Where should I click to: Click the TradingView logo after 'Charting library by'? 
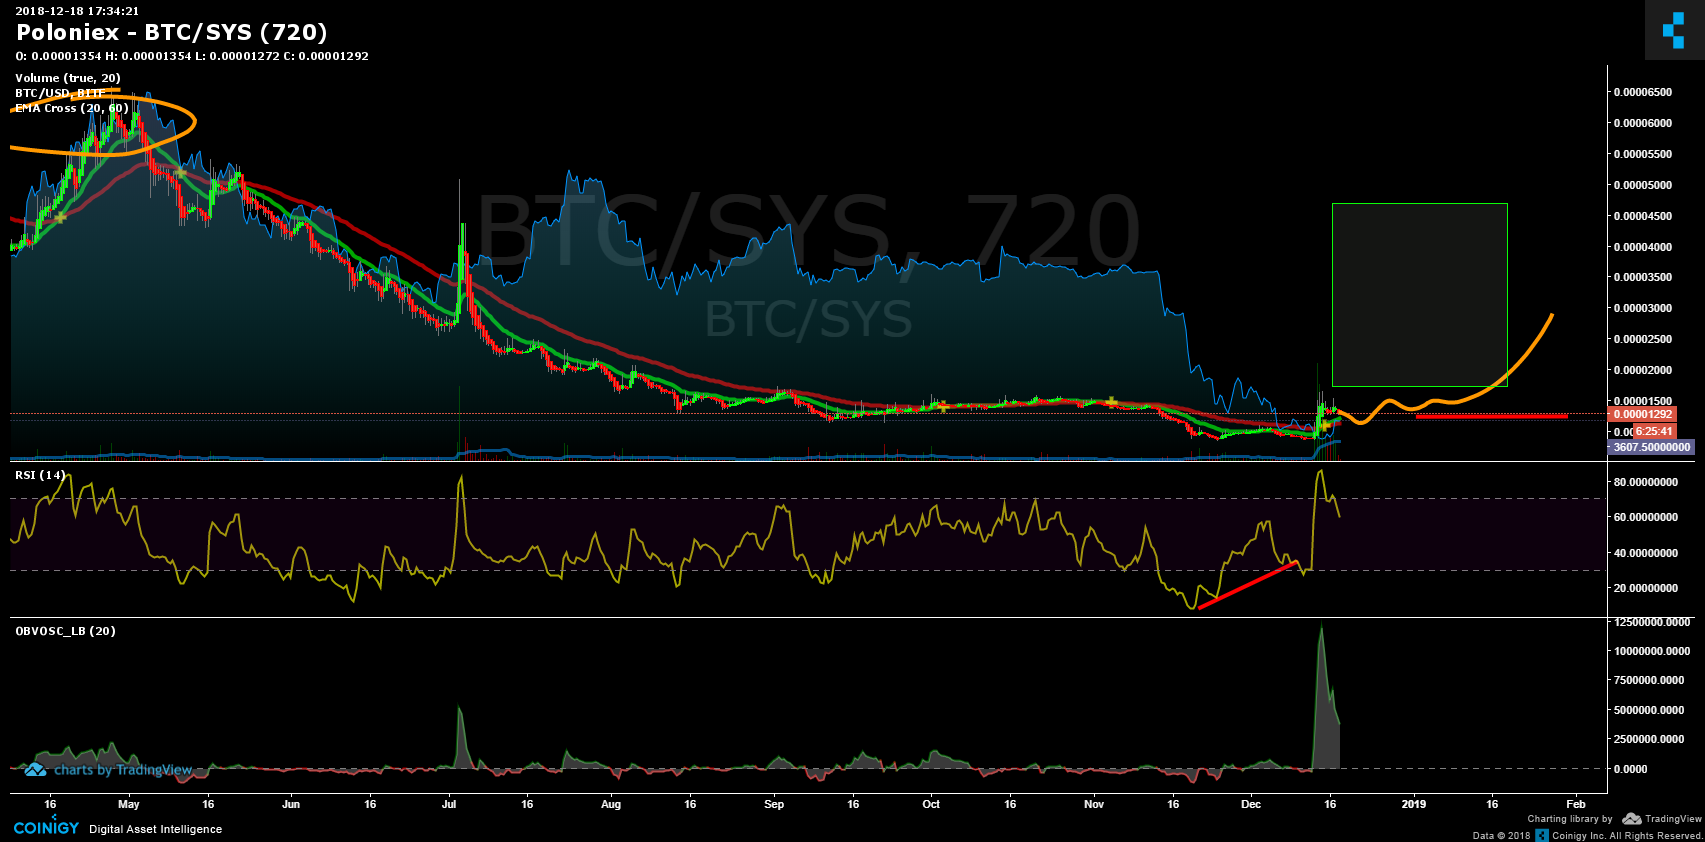[x=1662, y=819]
